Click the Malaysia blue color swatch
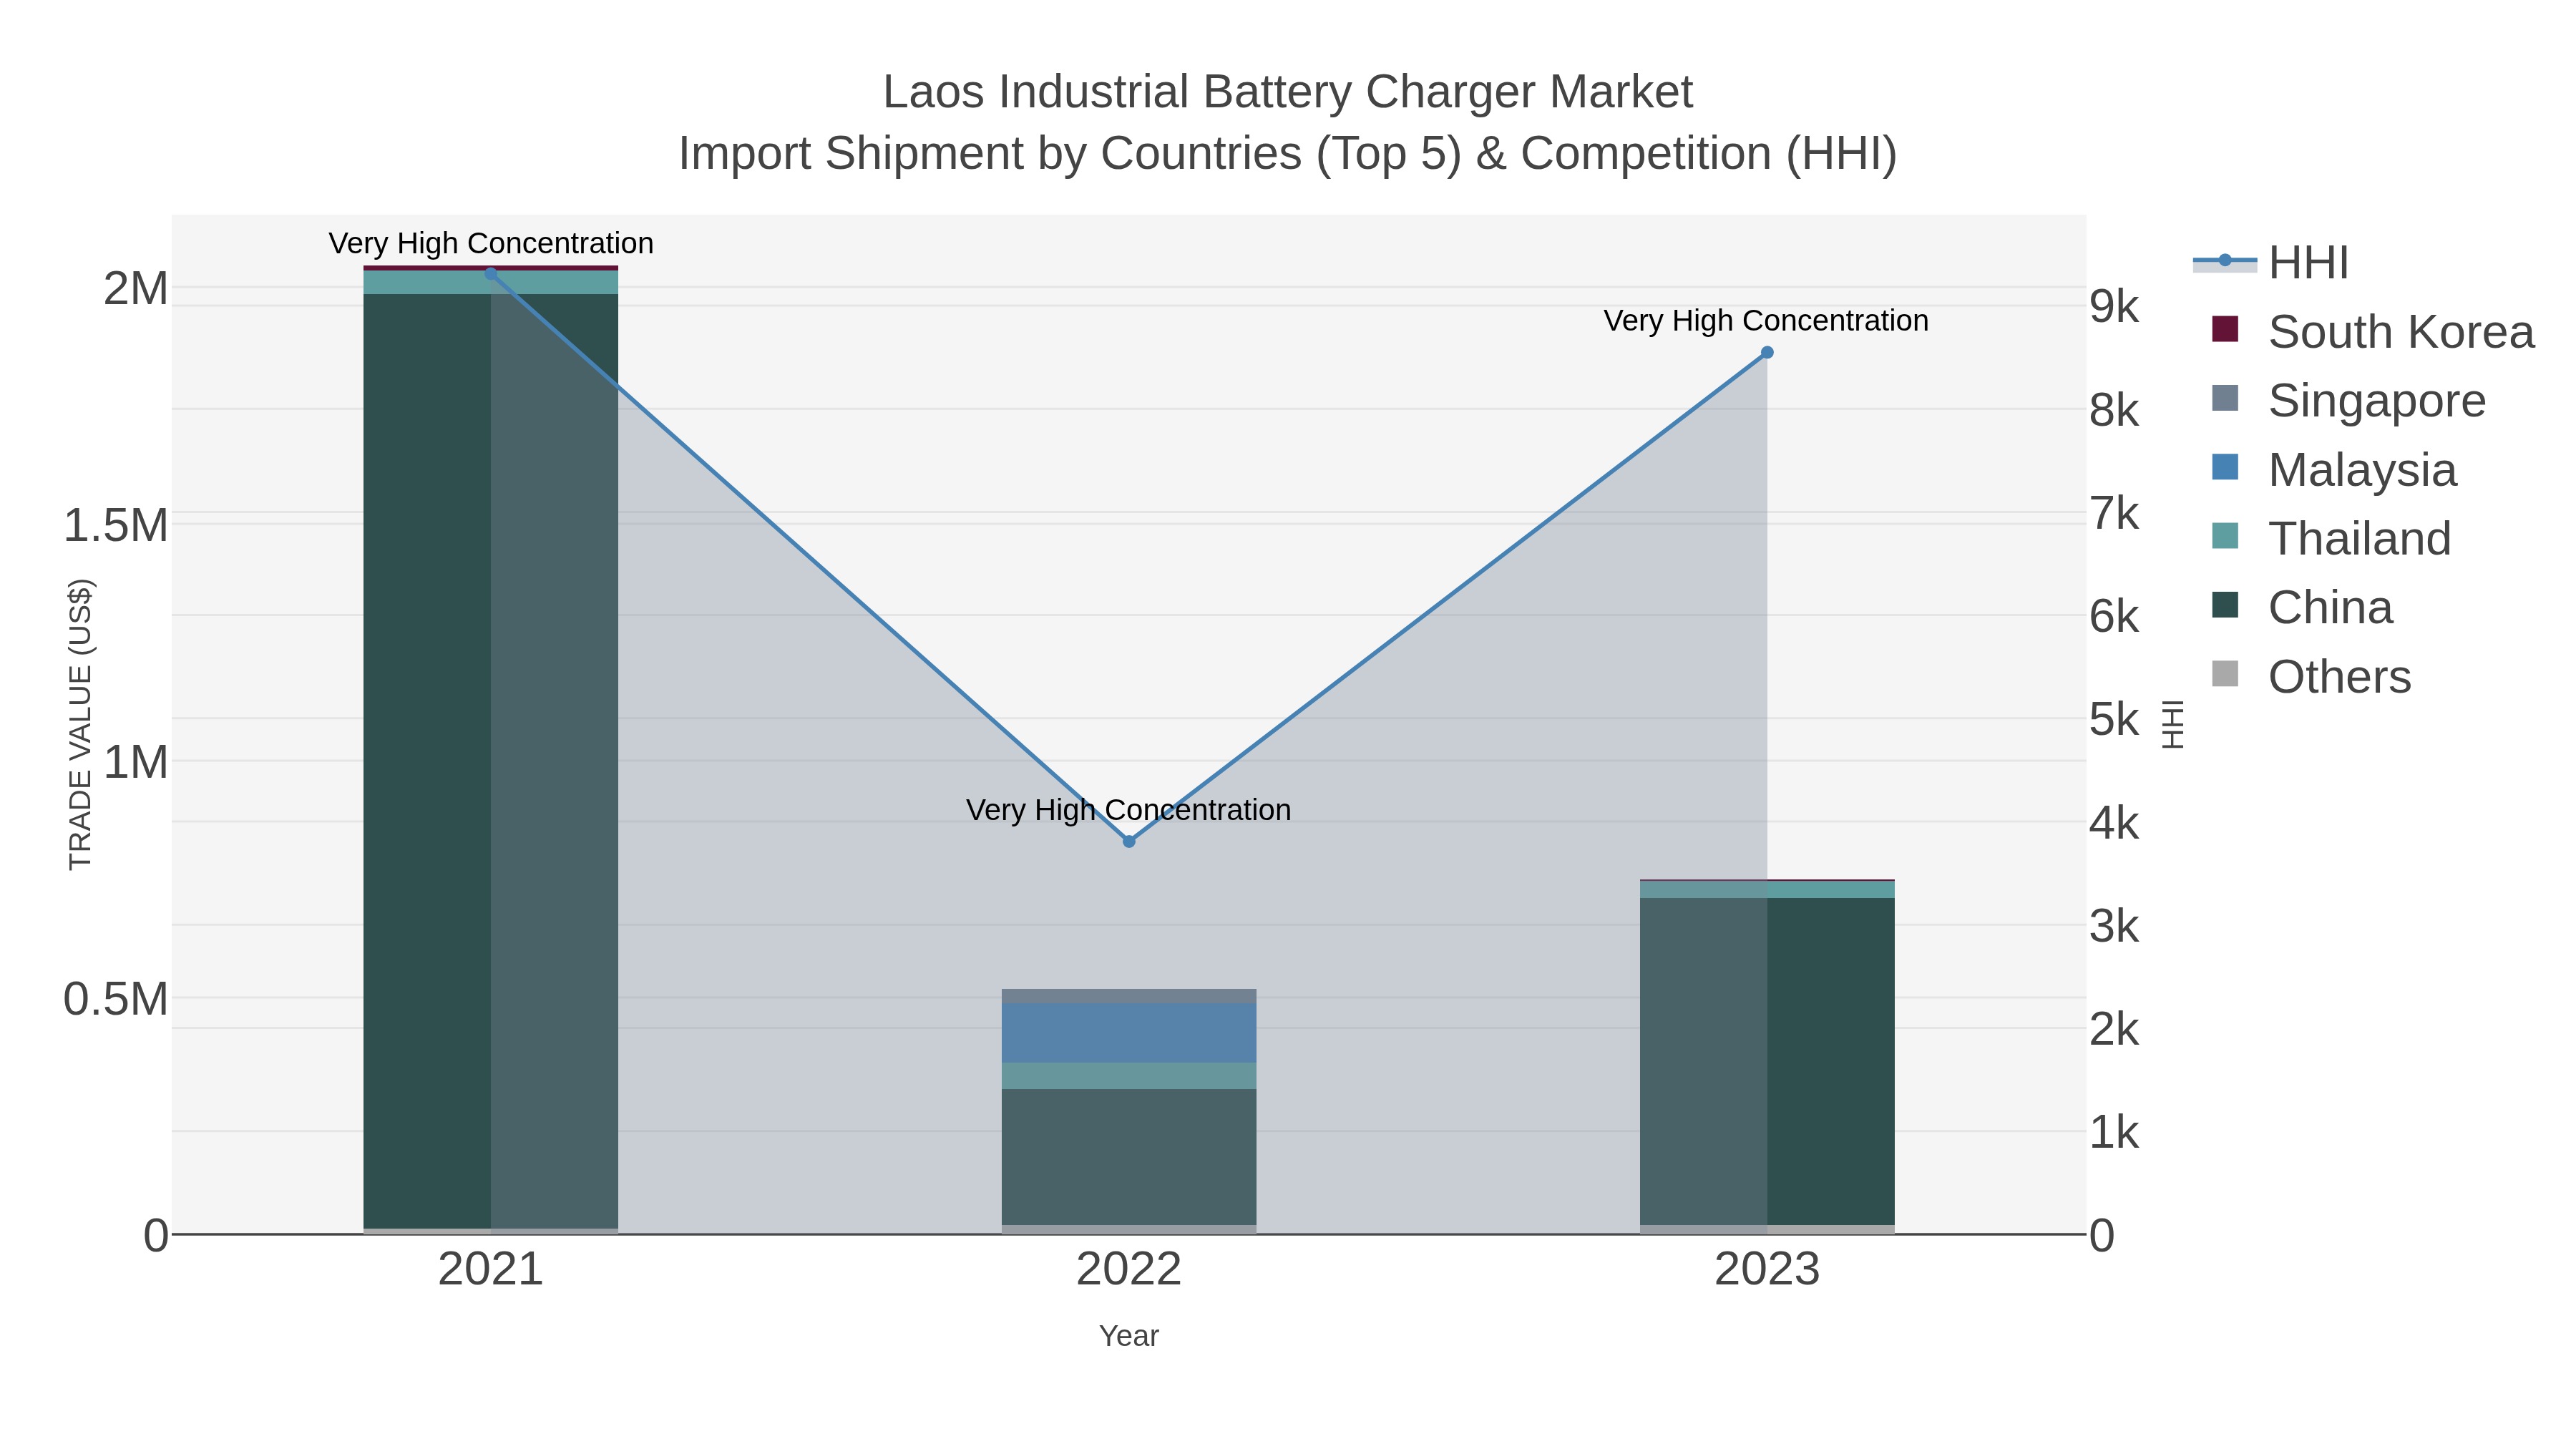2576x1449 pixels. (x=2225, y=467)
